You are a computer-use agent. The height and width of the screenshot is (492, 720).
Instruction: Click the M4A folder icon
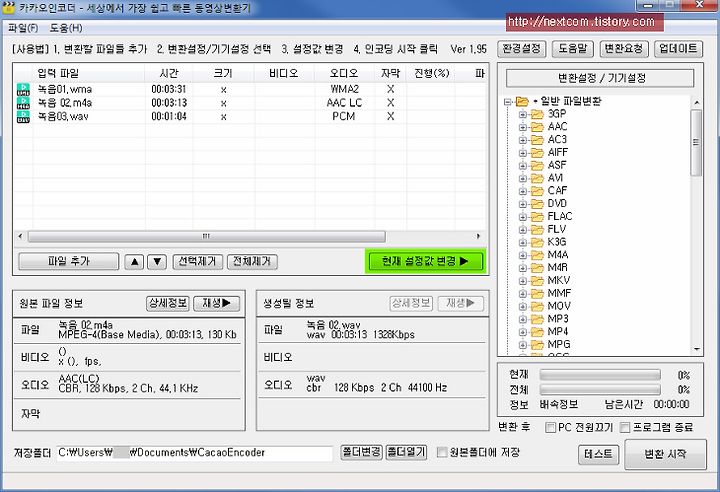point(537,255)
